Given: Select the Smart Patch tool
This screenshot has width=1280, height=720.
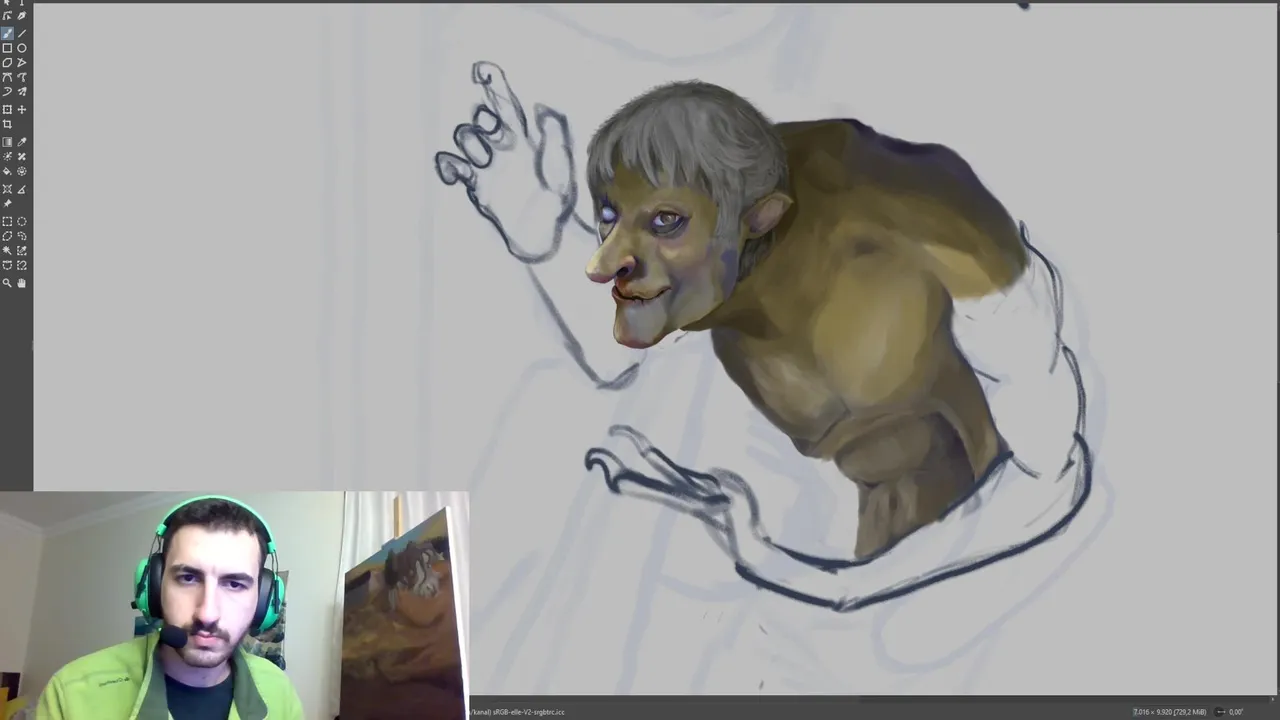Looking at the screenshot, I should point(21,156).
